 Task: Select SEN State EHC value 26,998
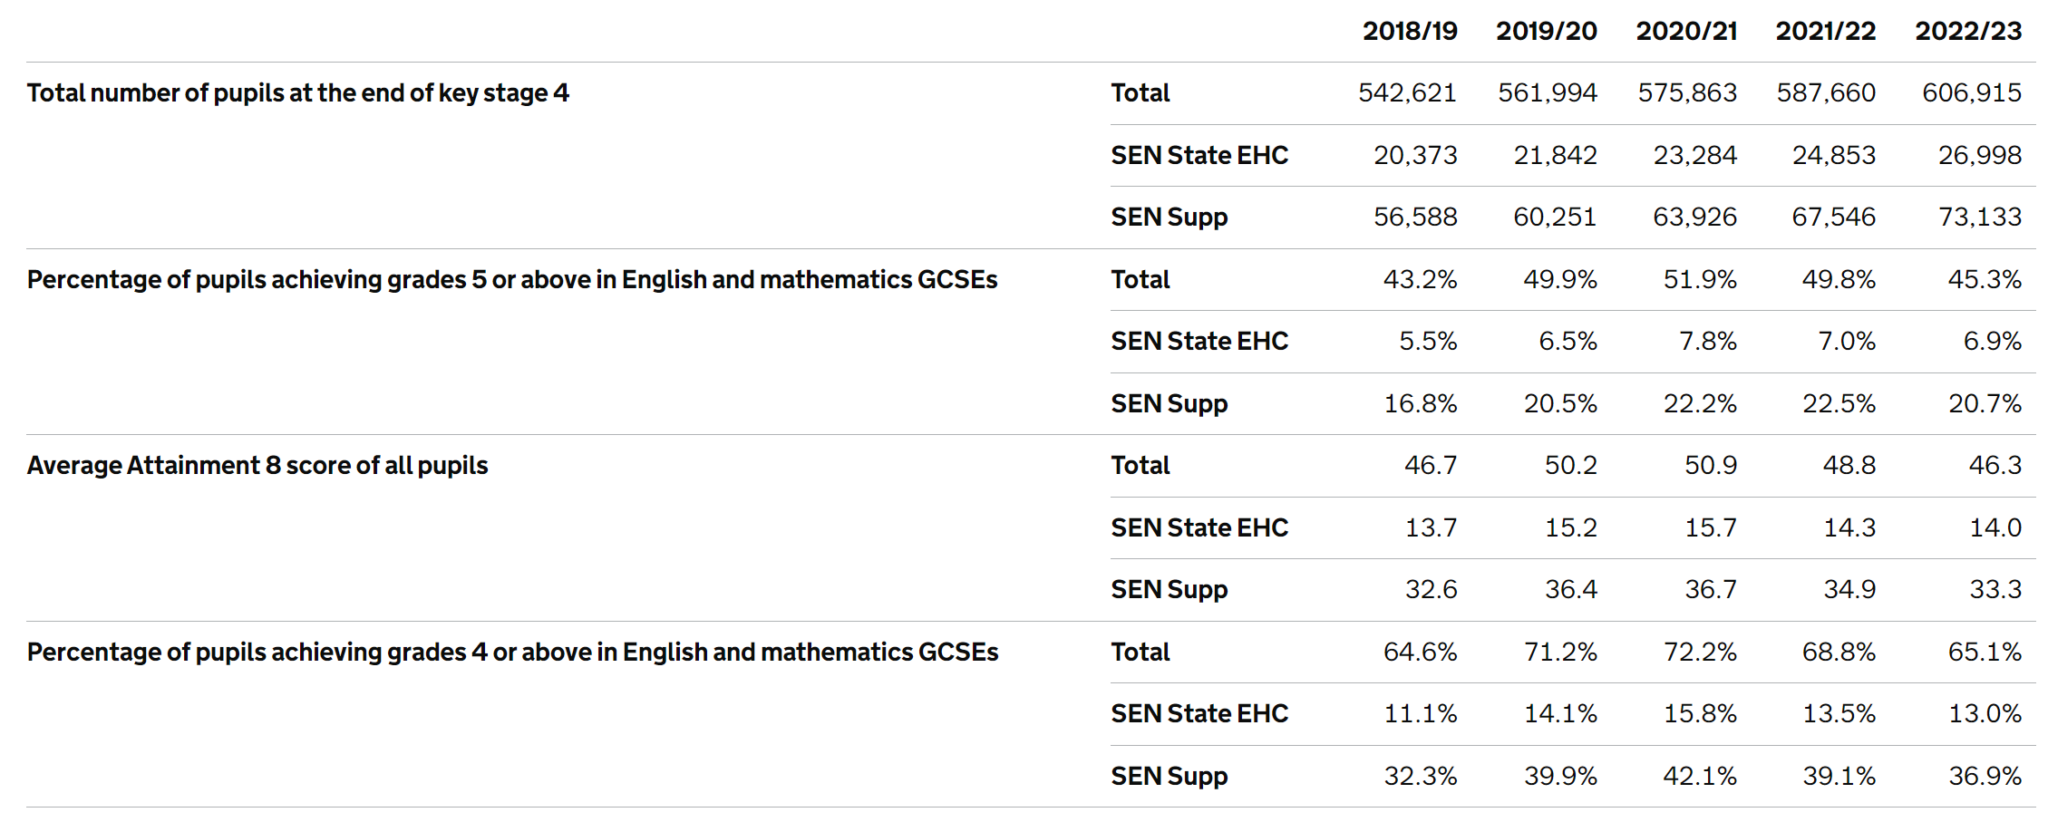[1979, 155]
